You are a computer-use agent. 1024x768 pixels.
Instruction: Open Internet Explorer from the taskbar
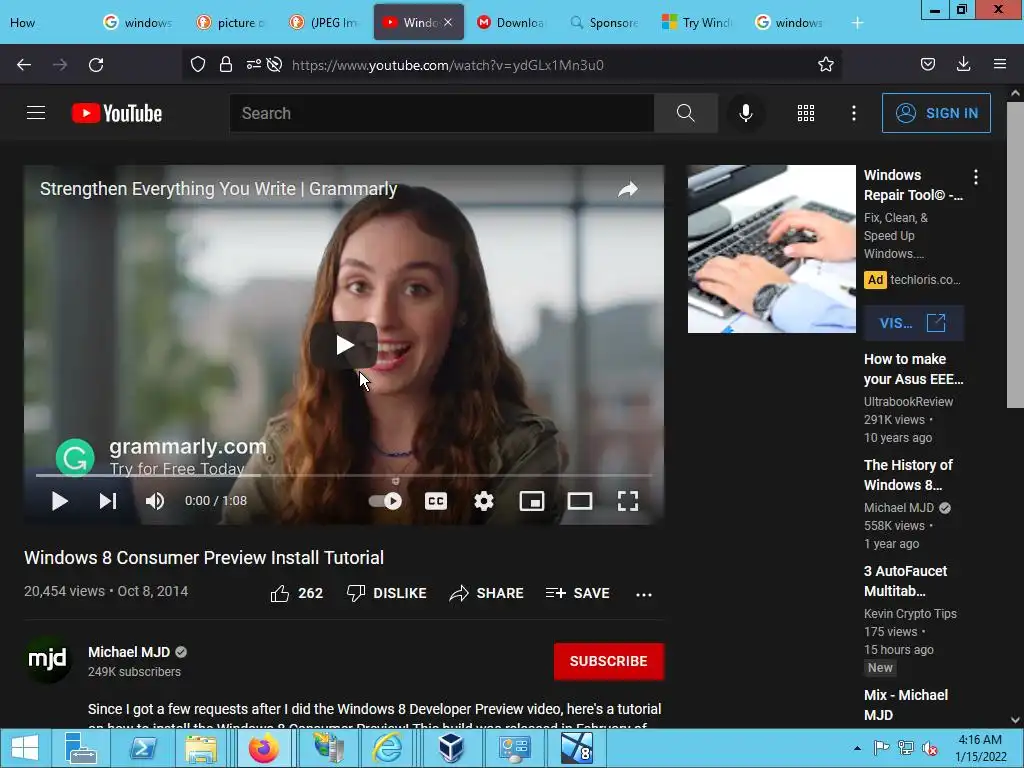point(387,748)
